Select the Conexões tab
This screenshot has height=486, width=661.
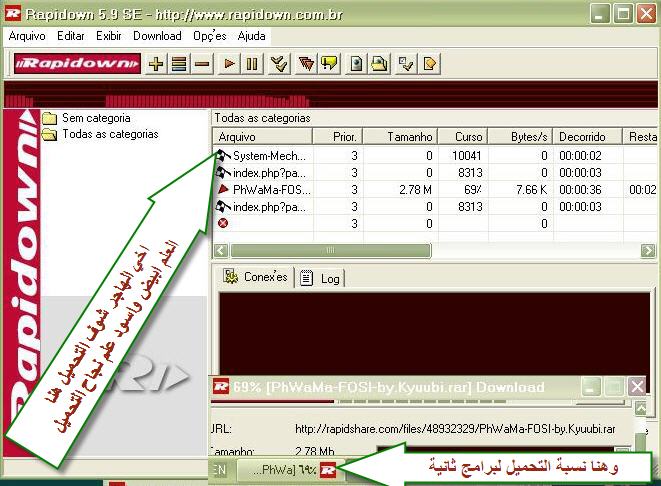click(256, 277)
